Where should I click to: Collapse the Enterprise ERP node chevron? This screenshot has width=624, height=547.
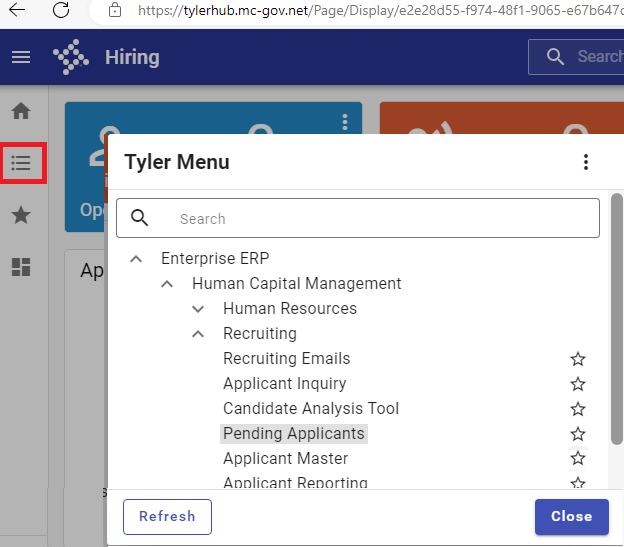pos(136,259)
